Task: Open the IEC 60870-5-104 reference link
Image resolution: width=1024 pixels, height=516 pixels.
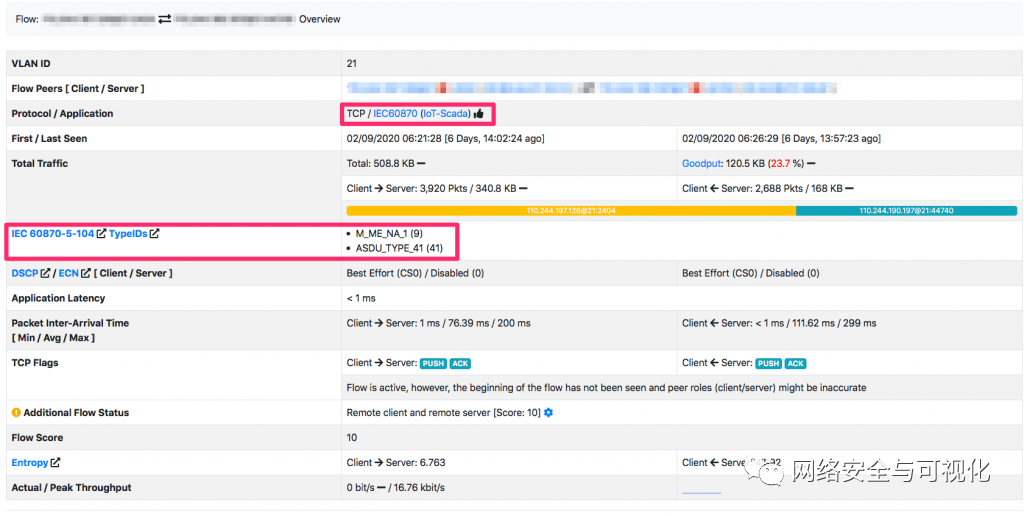Action: coord(53,234)
